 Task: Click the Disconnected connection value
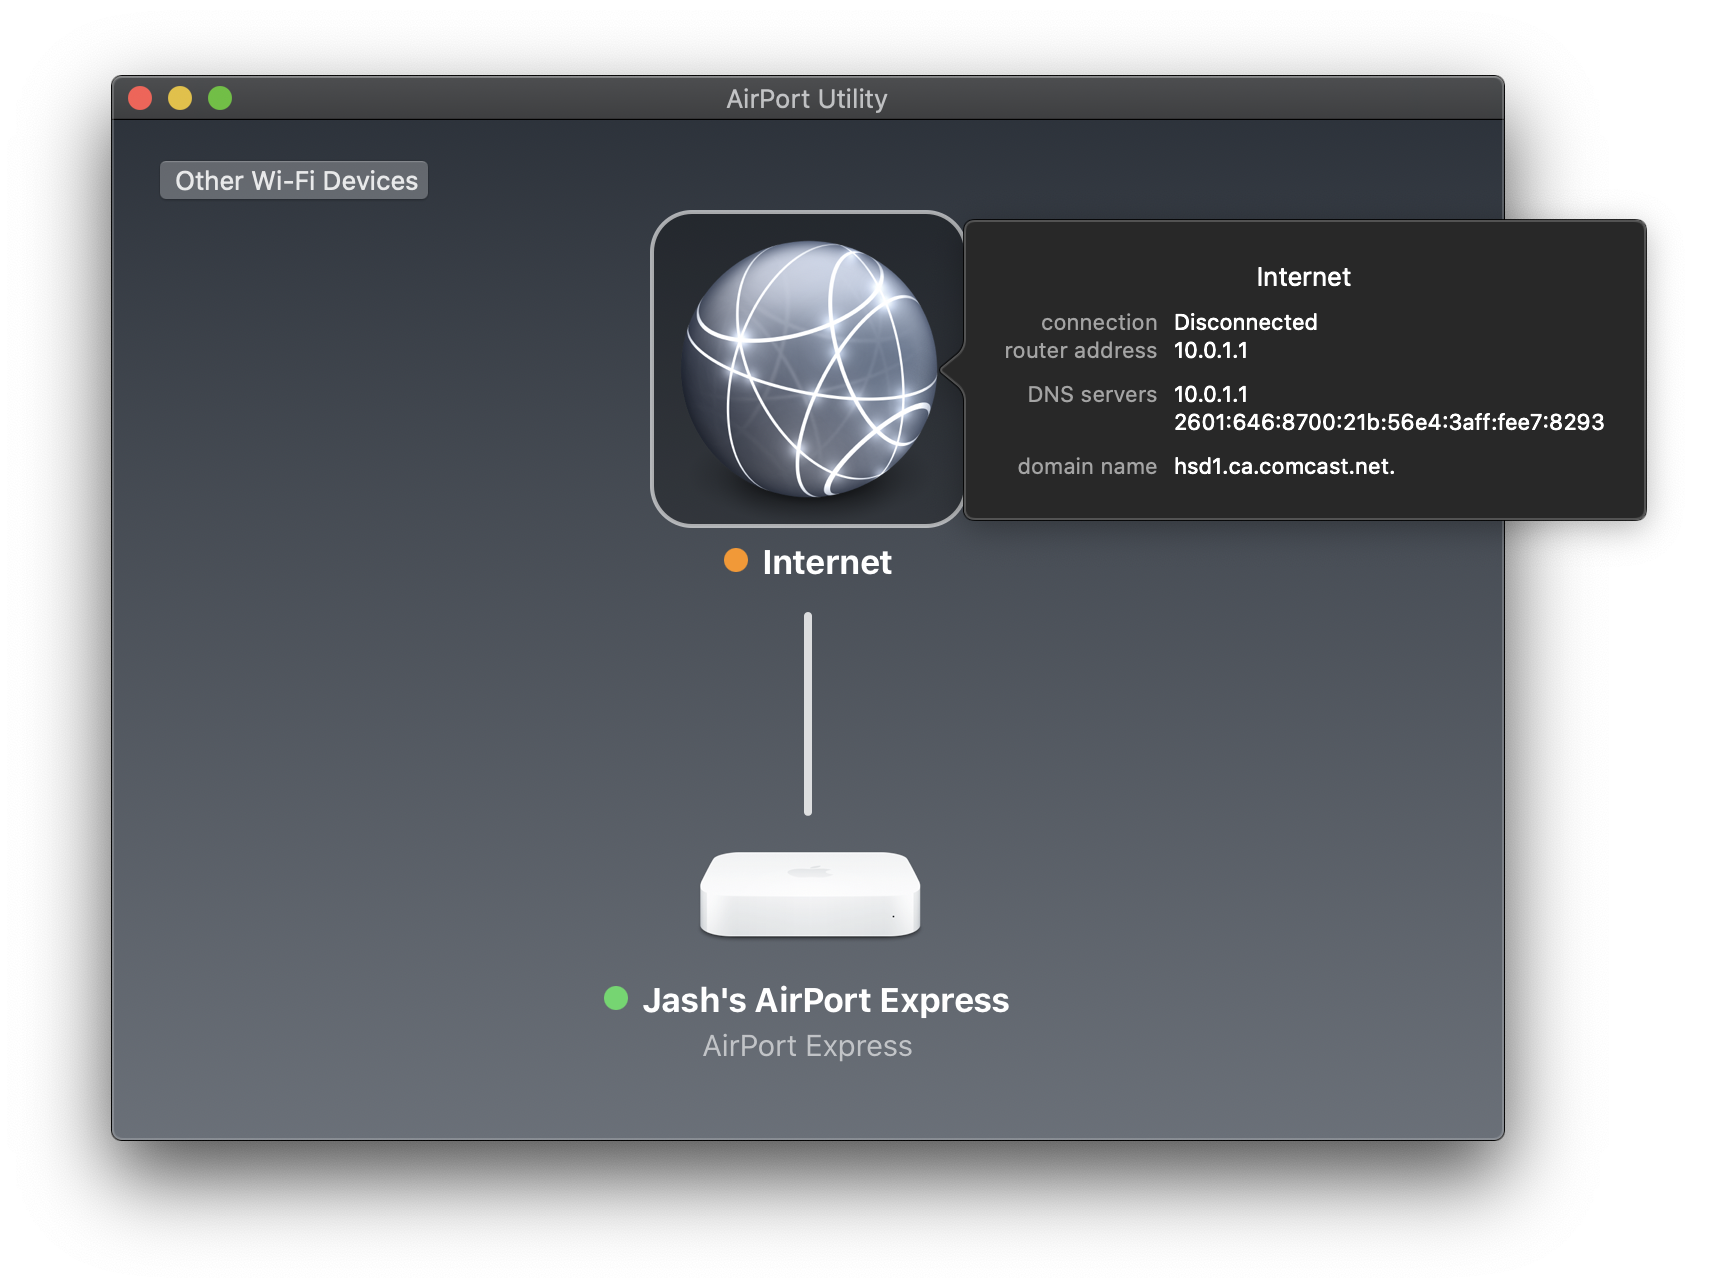[1245, 322]
